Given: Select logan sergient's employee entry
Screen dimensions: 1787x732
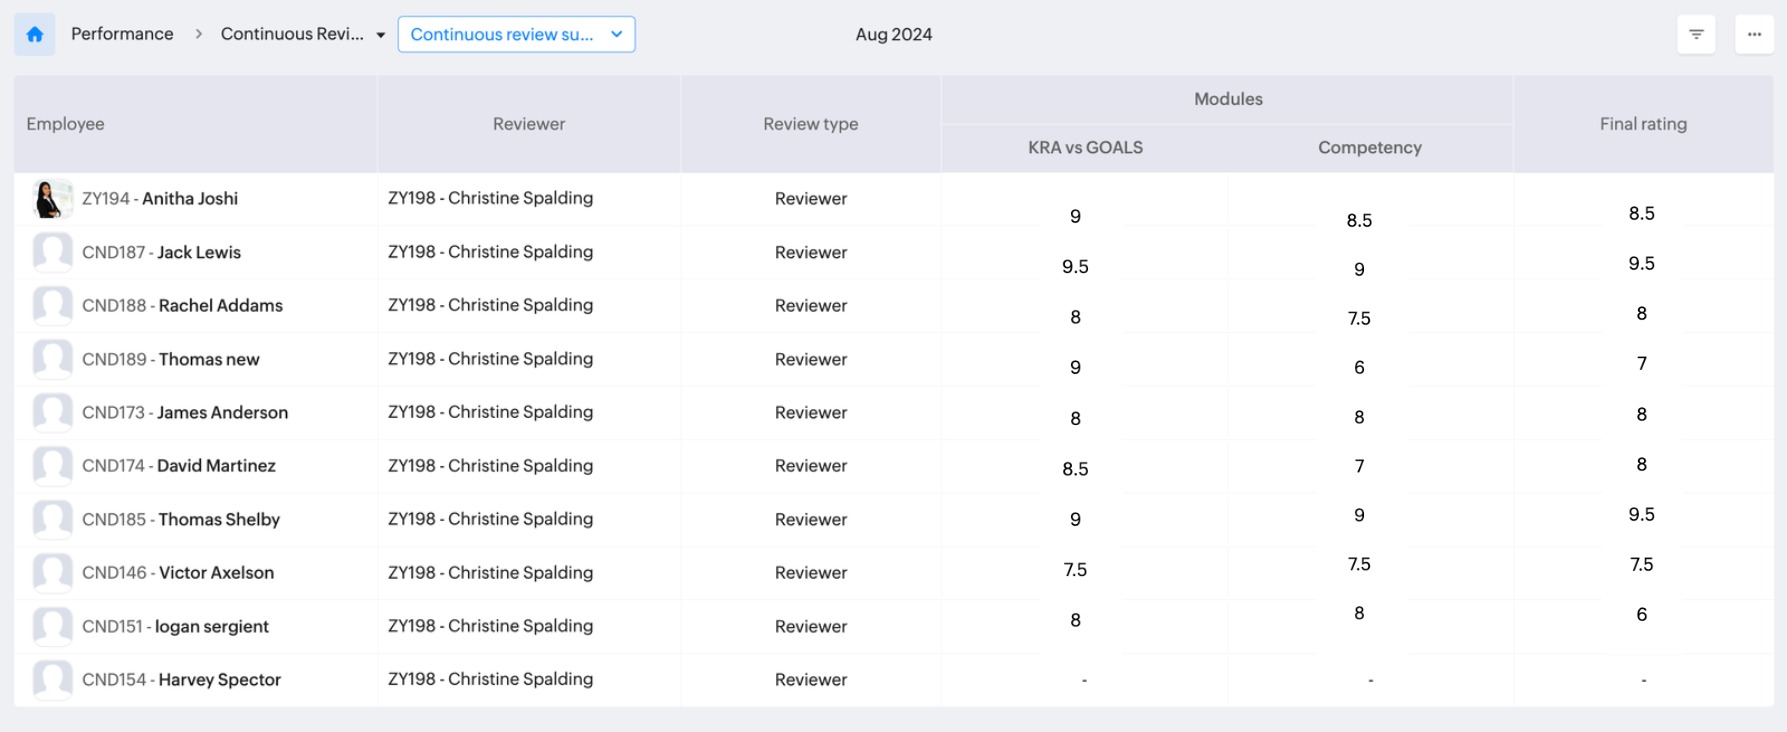Looking at the screenshot, I should 211,626.
